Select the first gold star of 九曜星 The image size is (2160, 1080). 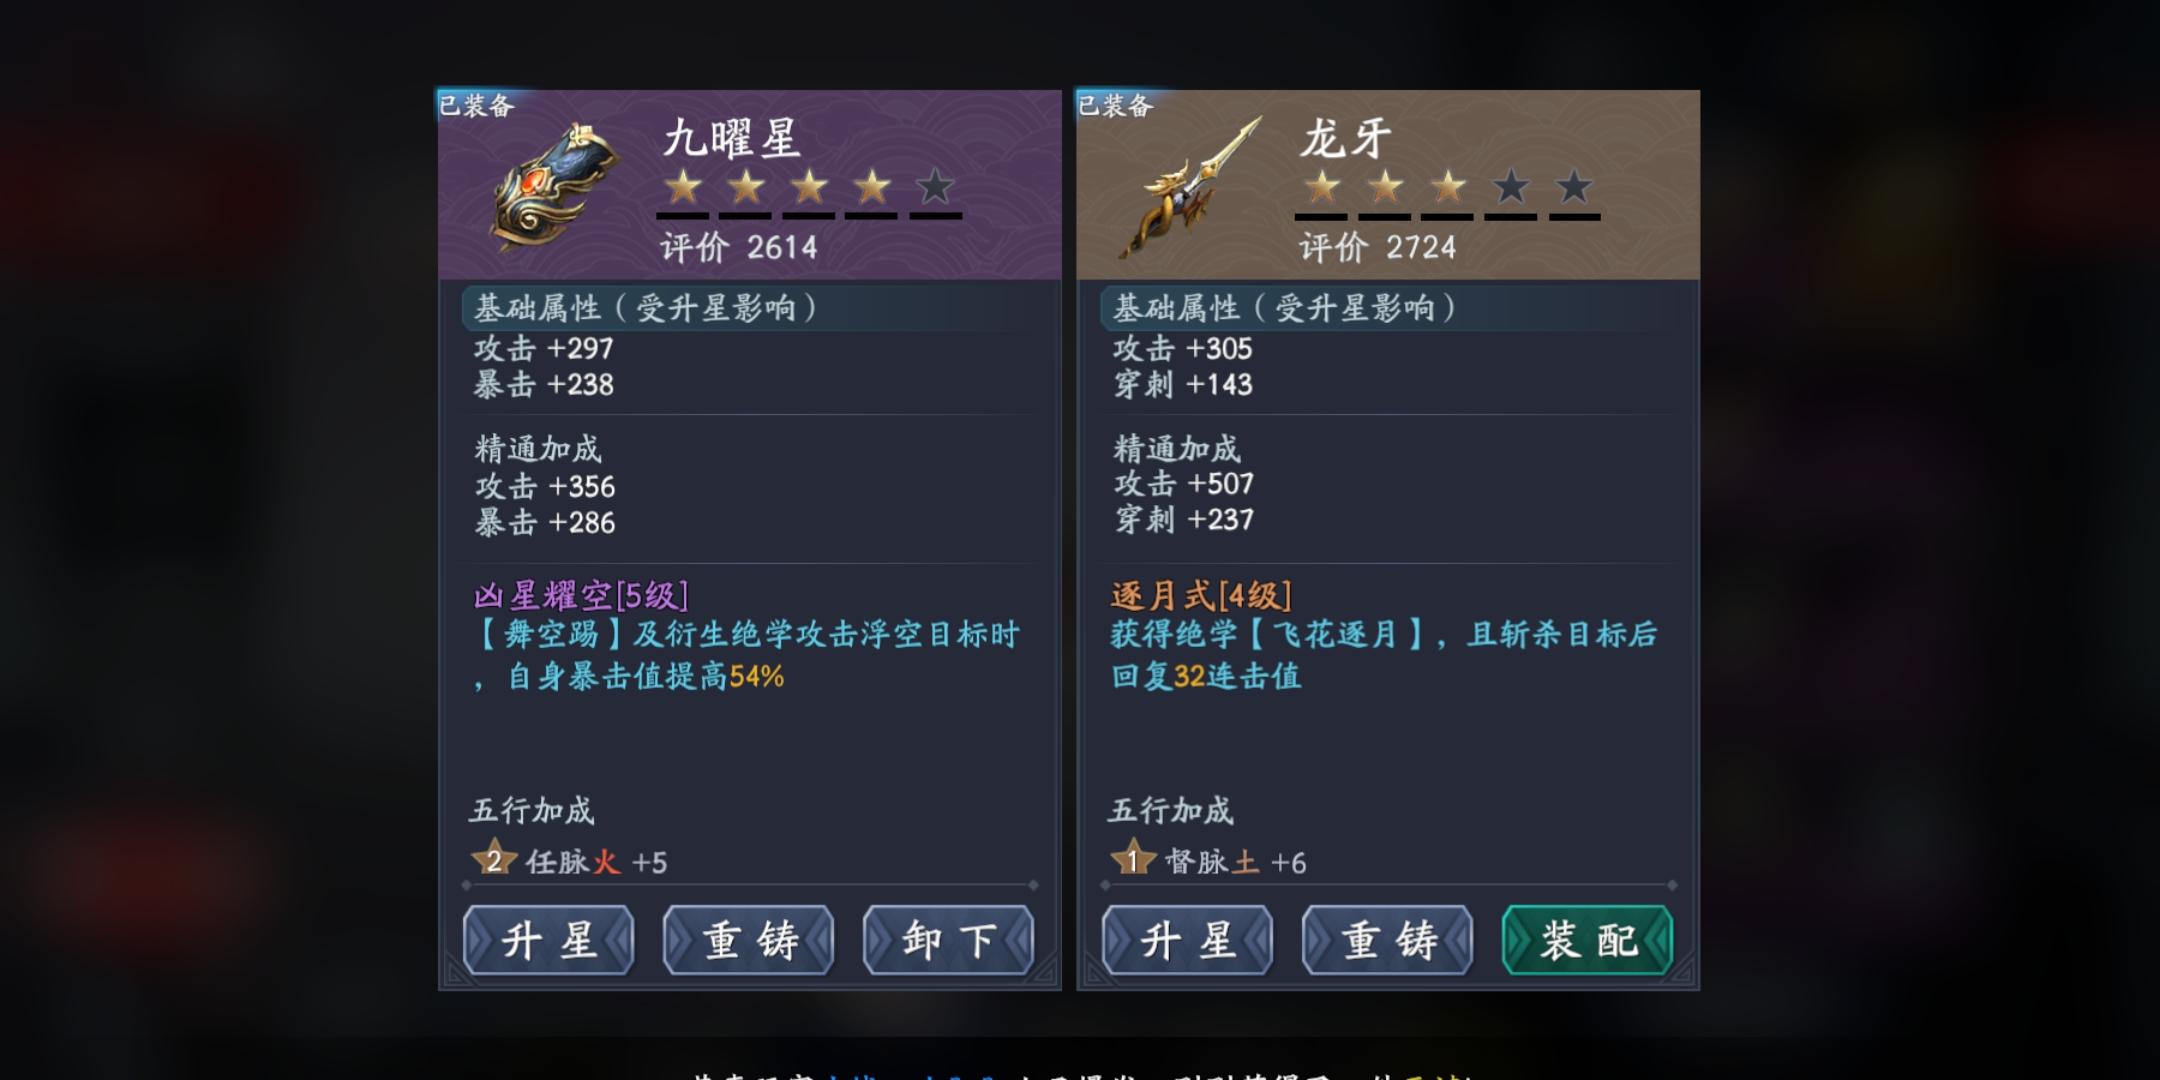pyautogui.click(x=684, y=187)
